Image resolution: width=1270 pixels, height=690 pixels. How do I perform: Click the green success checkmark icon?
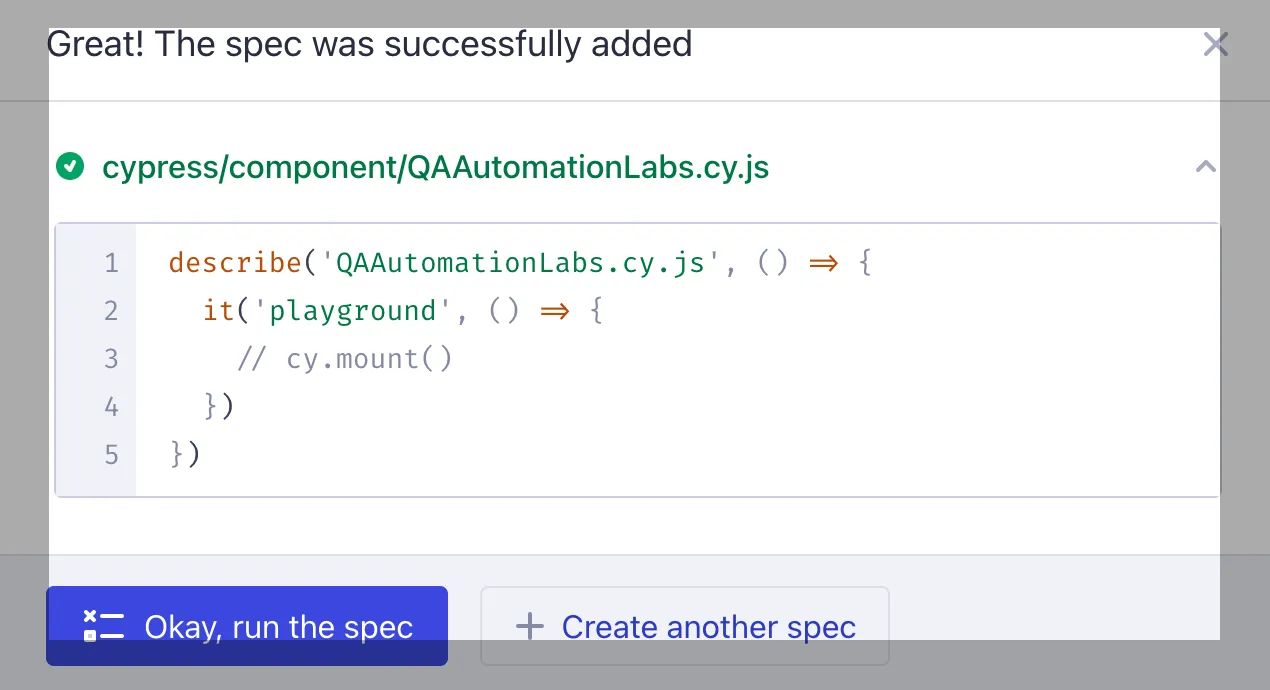pos(70,166)
